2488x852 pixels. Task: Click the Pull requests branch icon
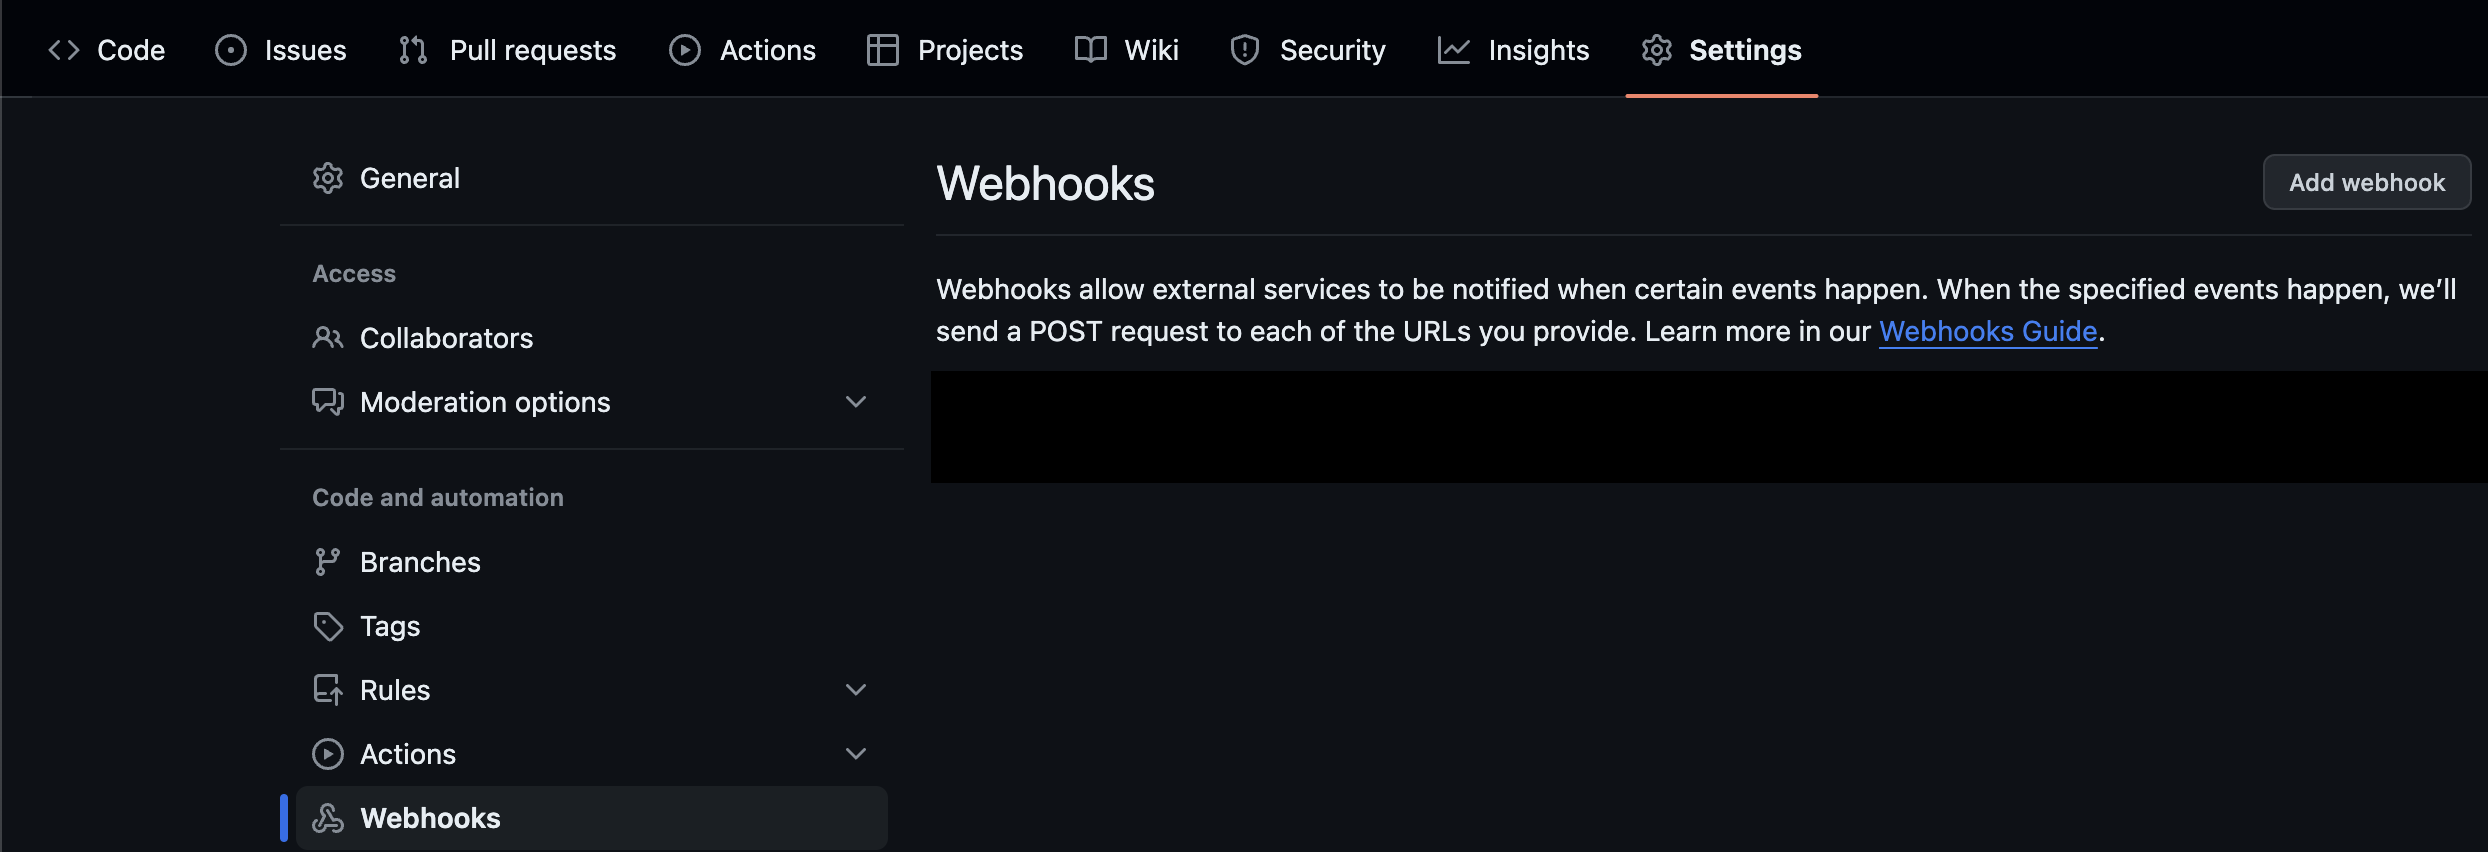(x=413, y=50)
